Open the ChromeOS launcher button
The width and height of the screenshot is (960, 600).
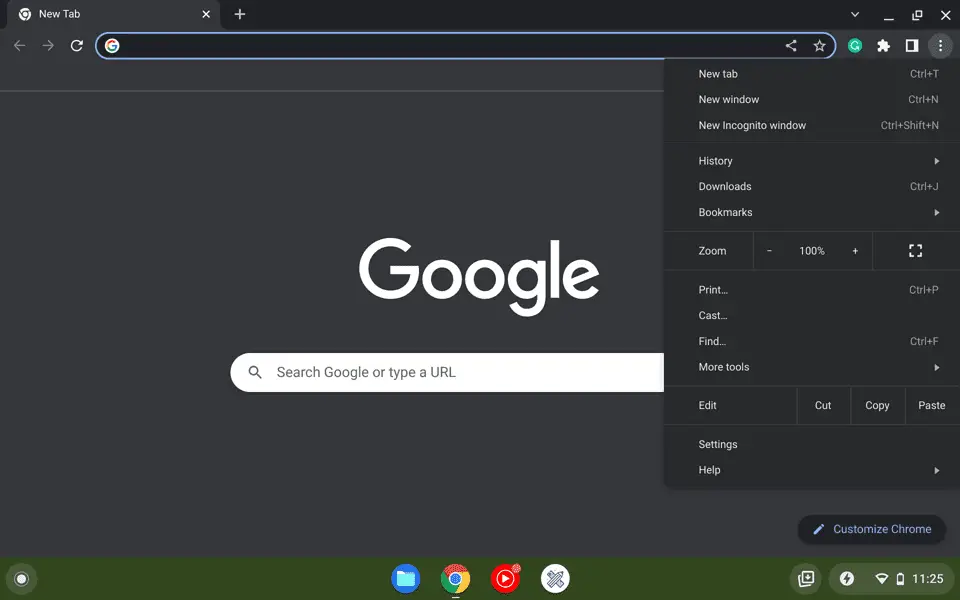tap(21, 578)
